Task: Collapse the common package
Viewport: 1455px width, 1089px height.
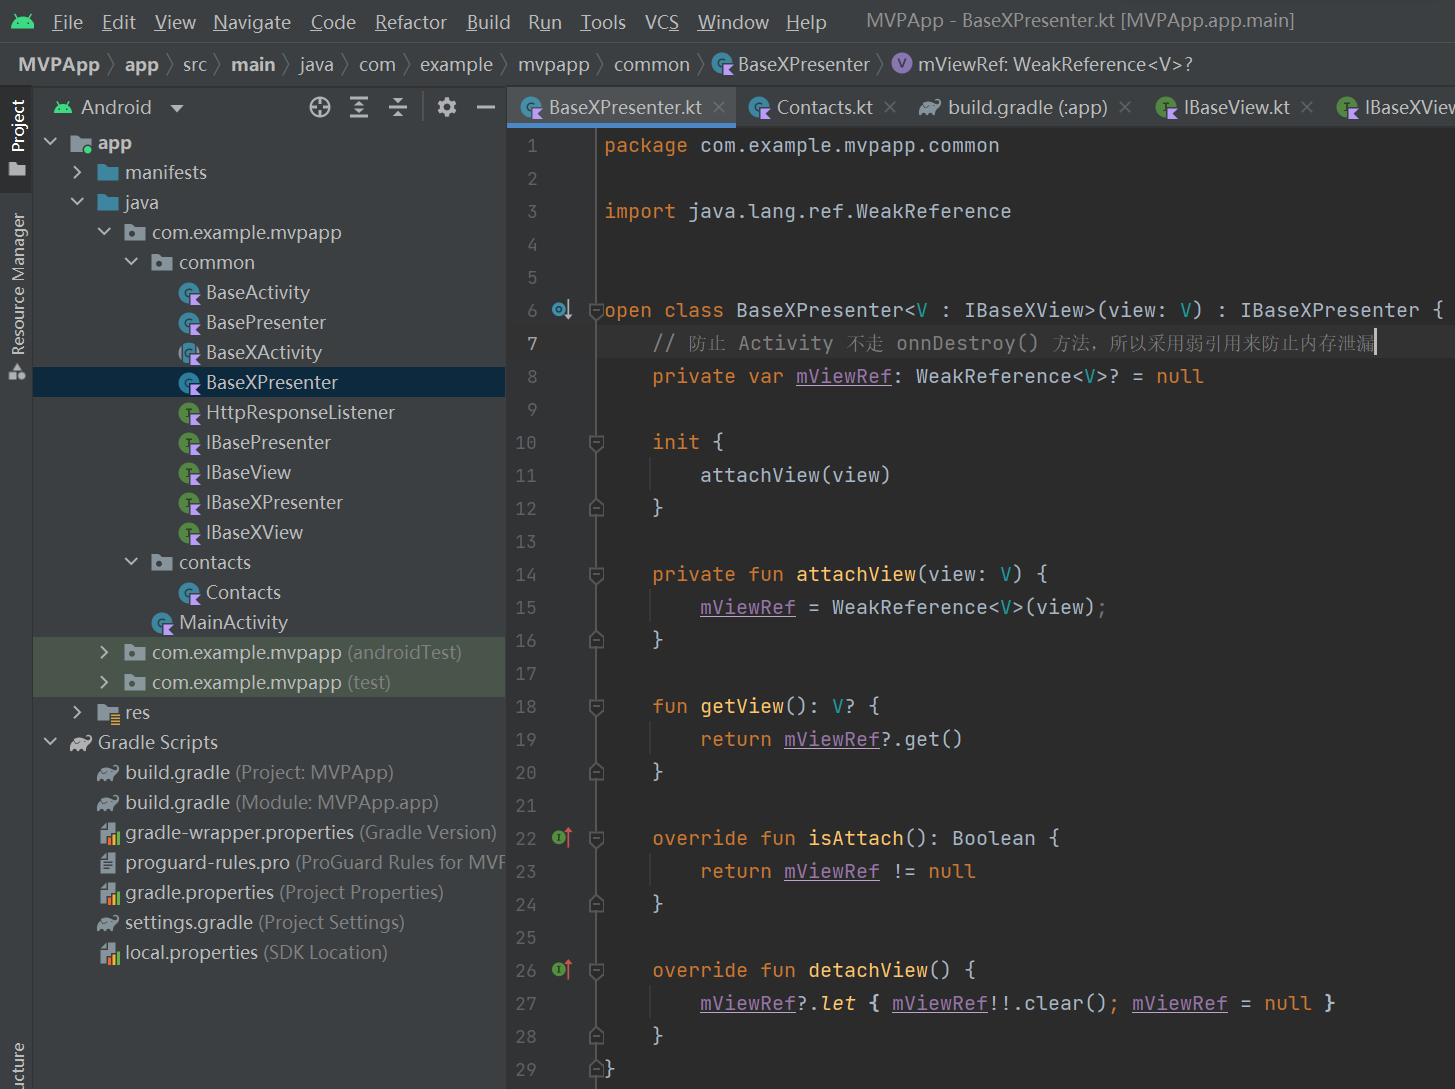Action: click(132, 263)
